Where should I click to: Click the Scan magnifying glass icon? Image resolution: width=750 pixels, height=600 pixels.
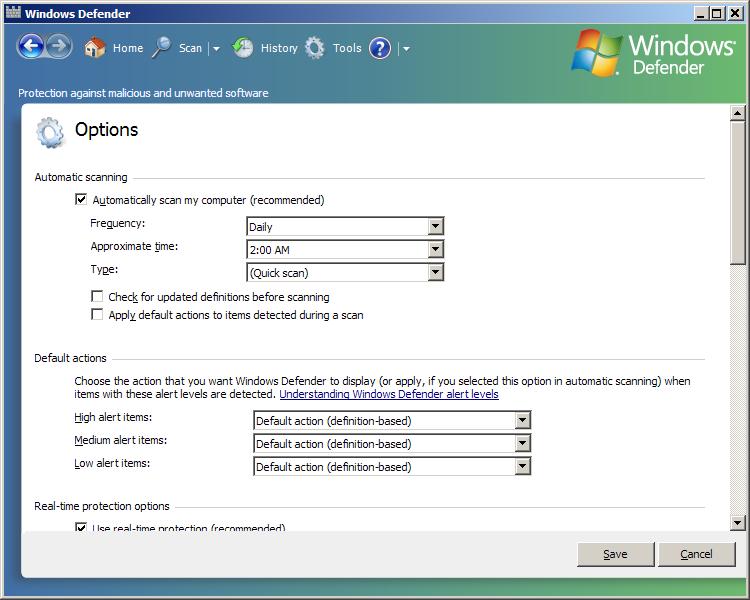(x=162, y=48)
